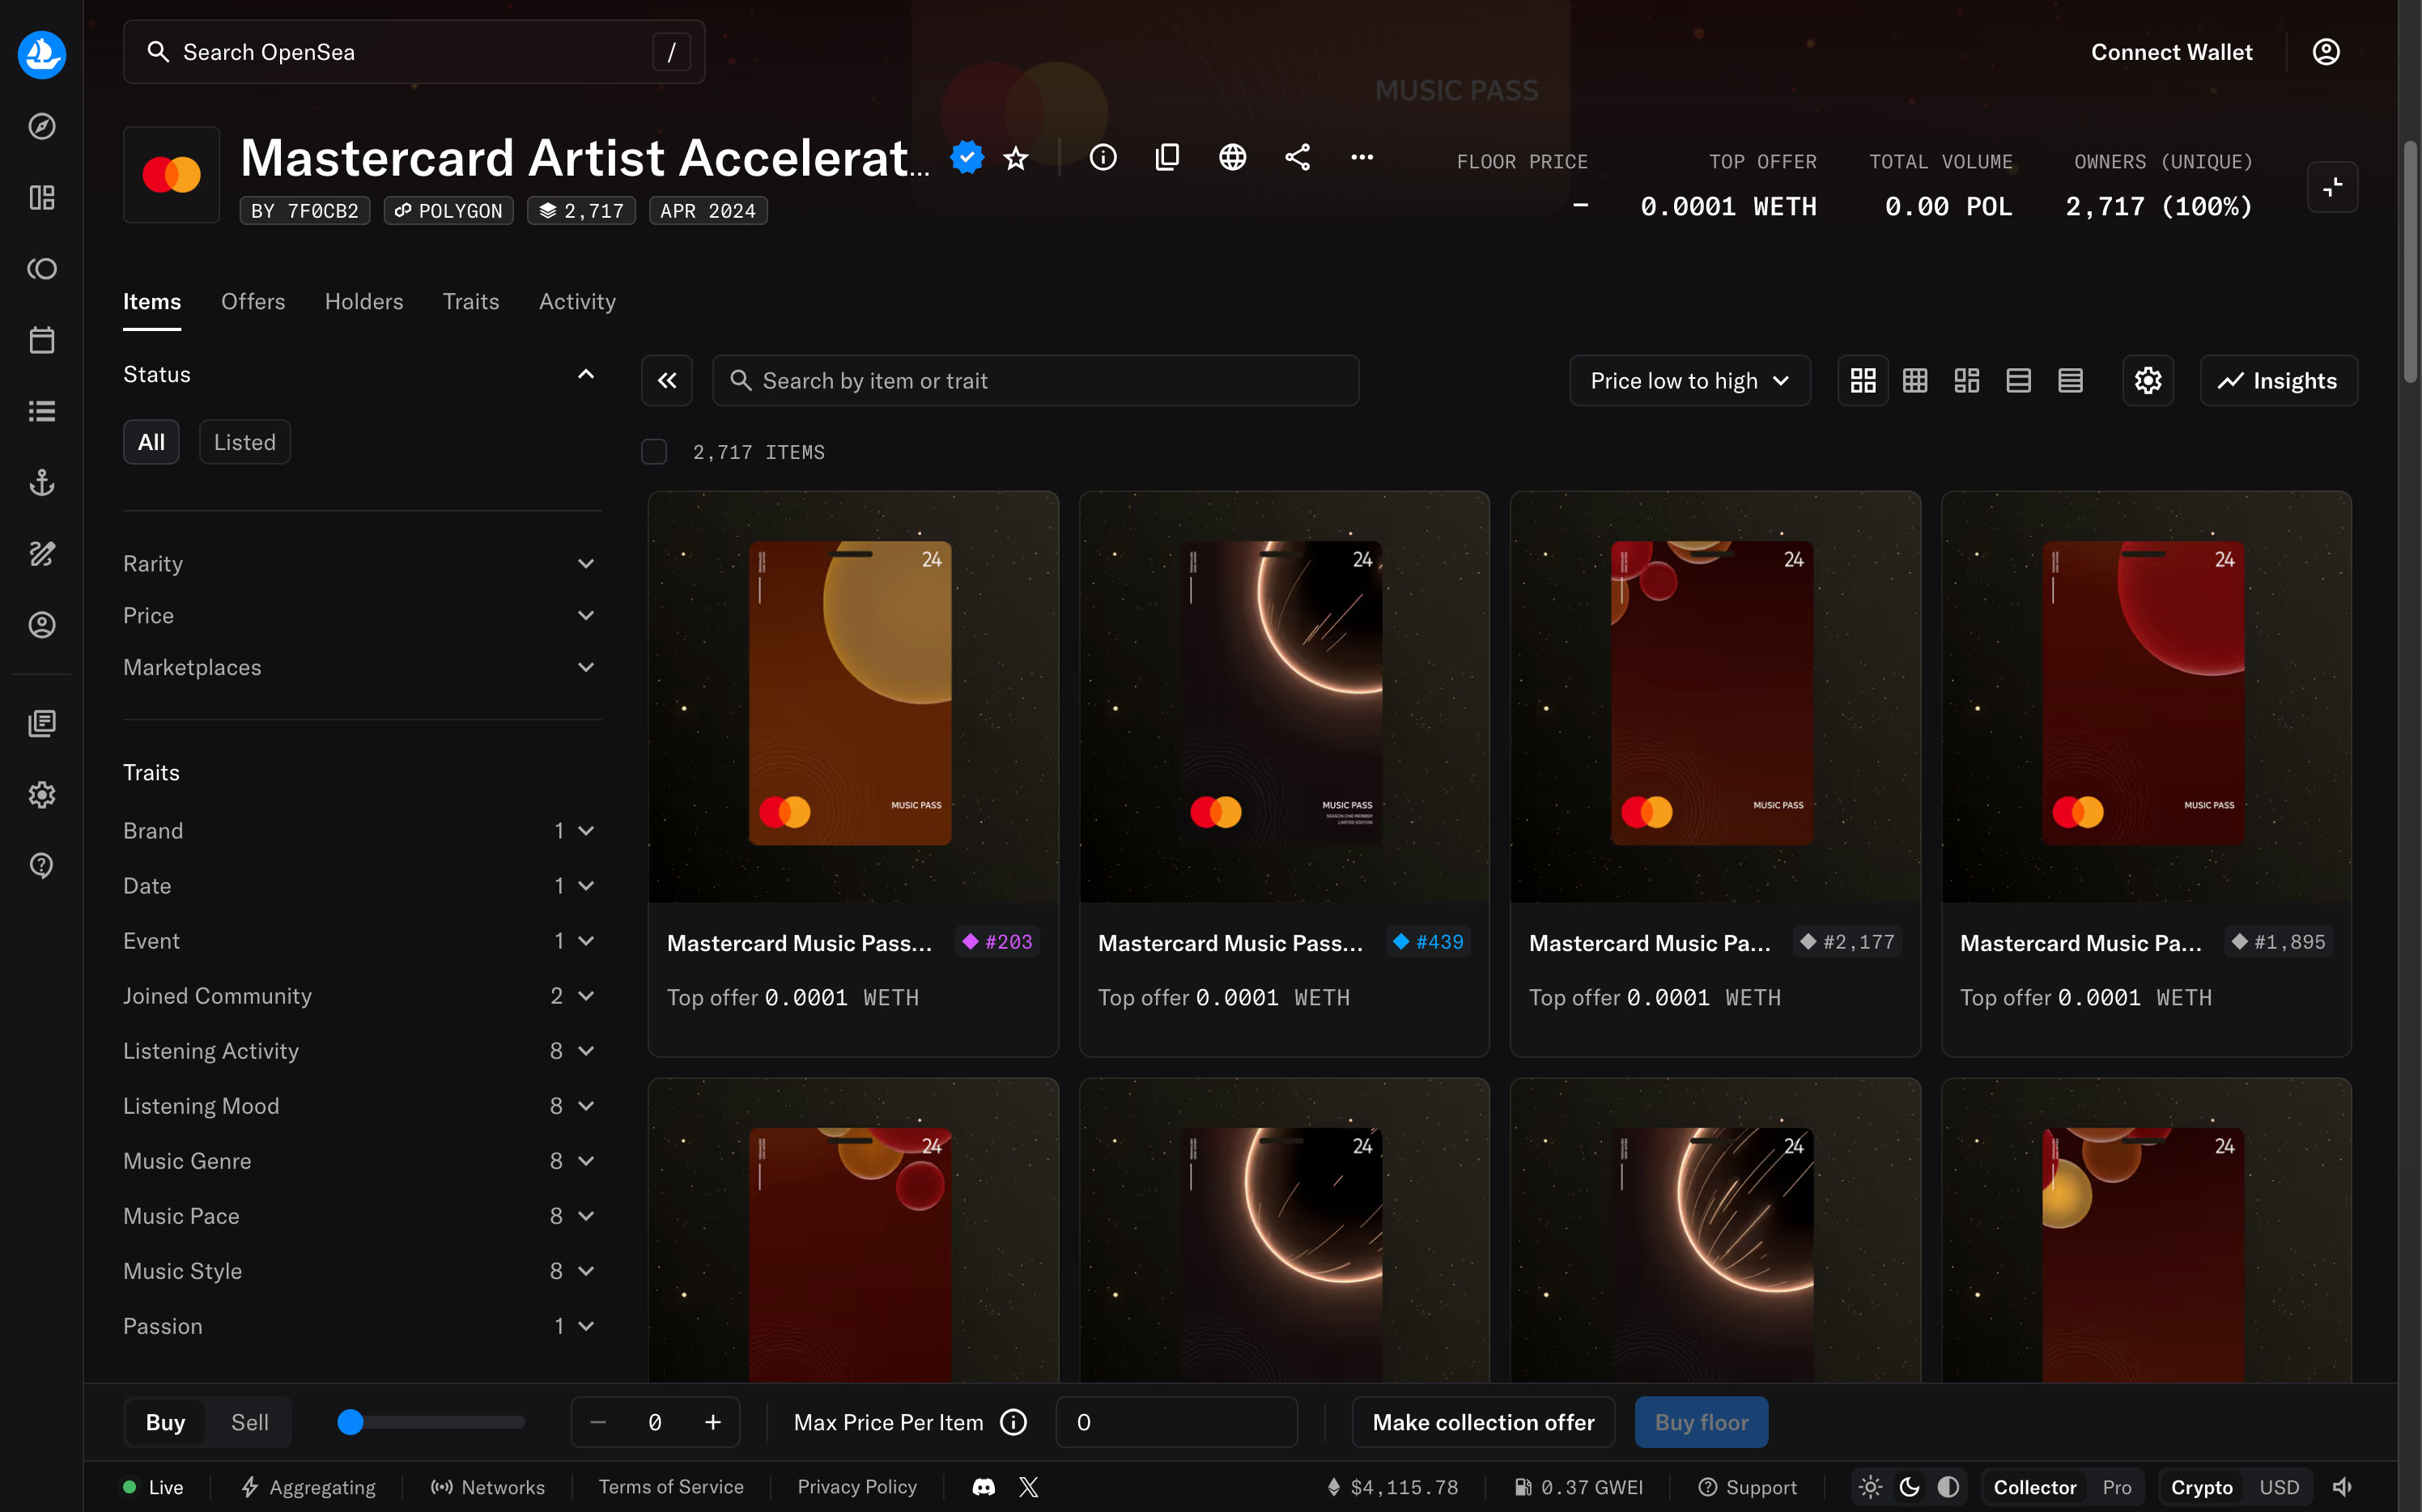Switch to the Holders tab
The width and height of the screenshot is (2422, 1512).
pos(364,302)
